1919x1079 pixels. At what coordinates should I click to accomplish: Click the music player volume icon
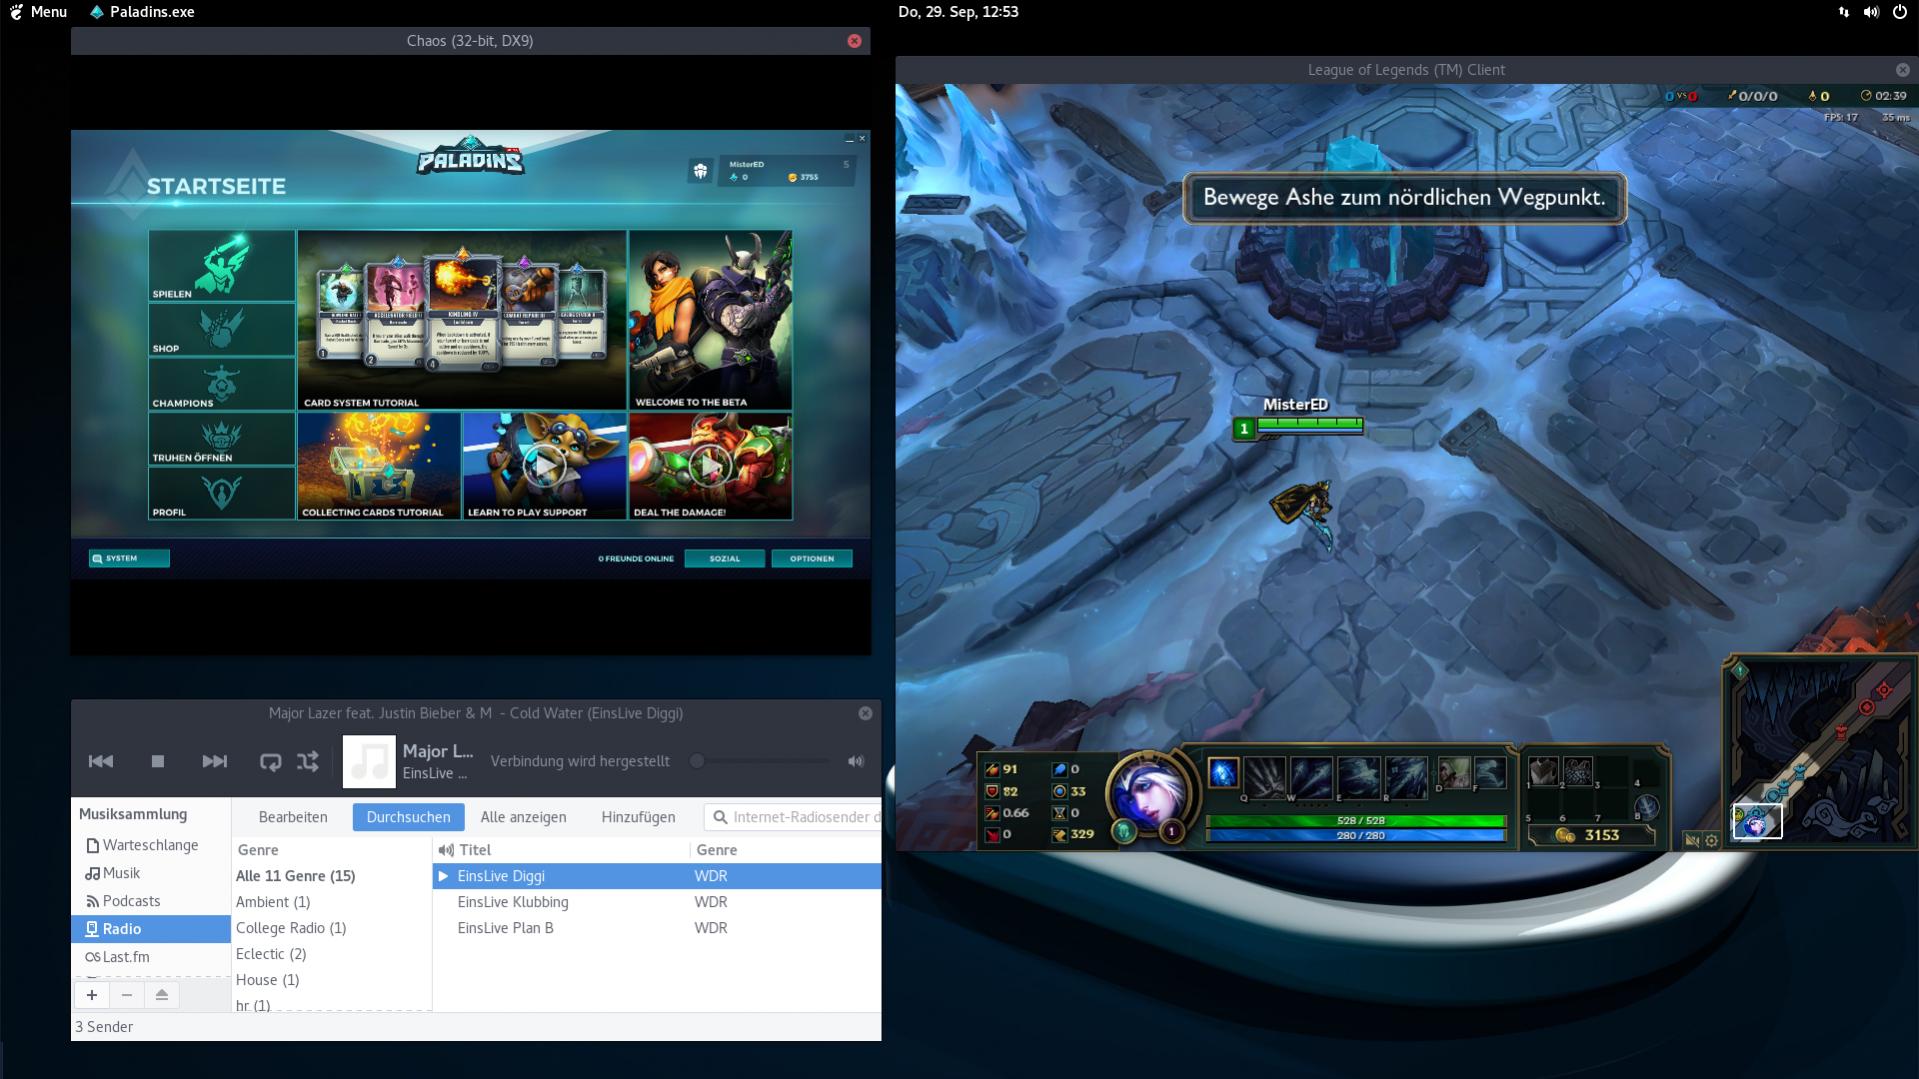click(x=856, y=761)
